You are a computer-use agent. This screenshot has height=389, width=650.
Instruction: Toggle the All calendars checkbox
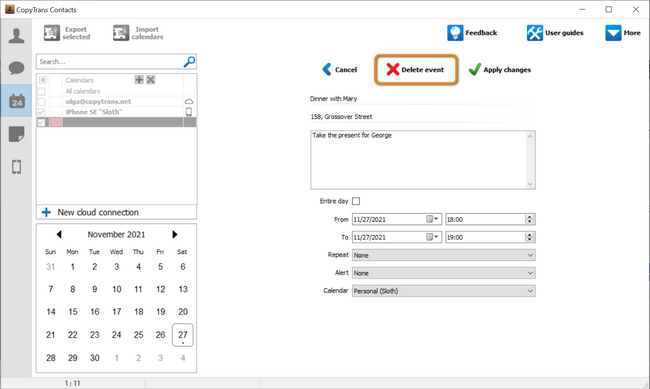point(41,91)
